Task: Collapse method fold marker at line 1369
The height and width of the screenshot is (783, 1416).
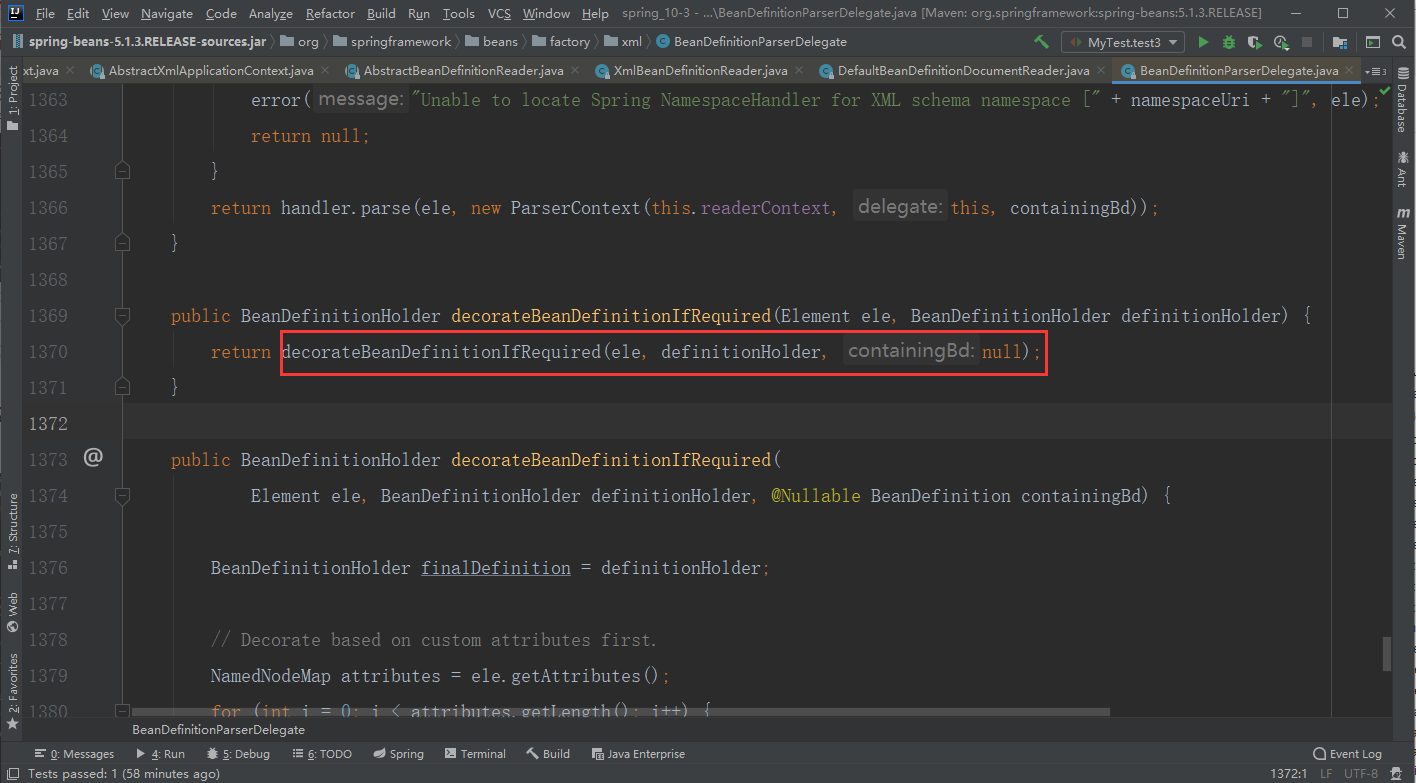Action: [x=122, y=315]
